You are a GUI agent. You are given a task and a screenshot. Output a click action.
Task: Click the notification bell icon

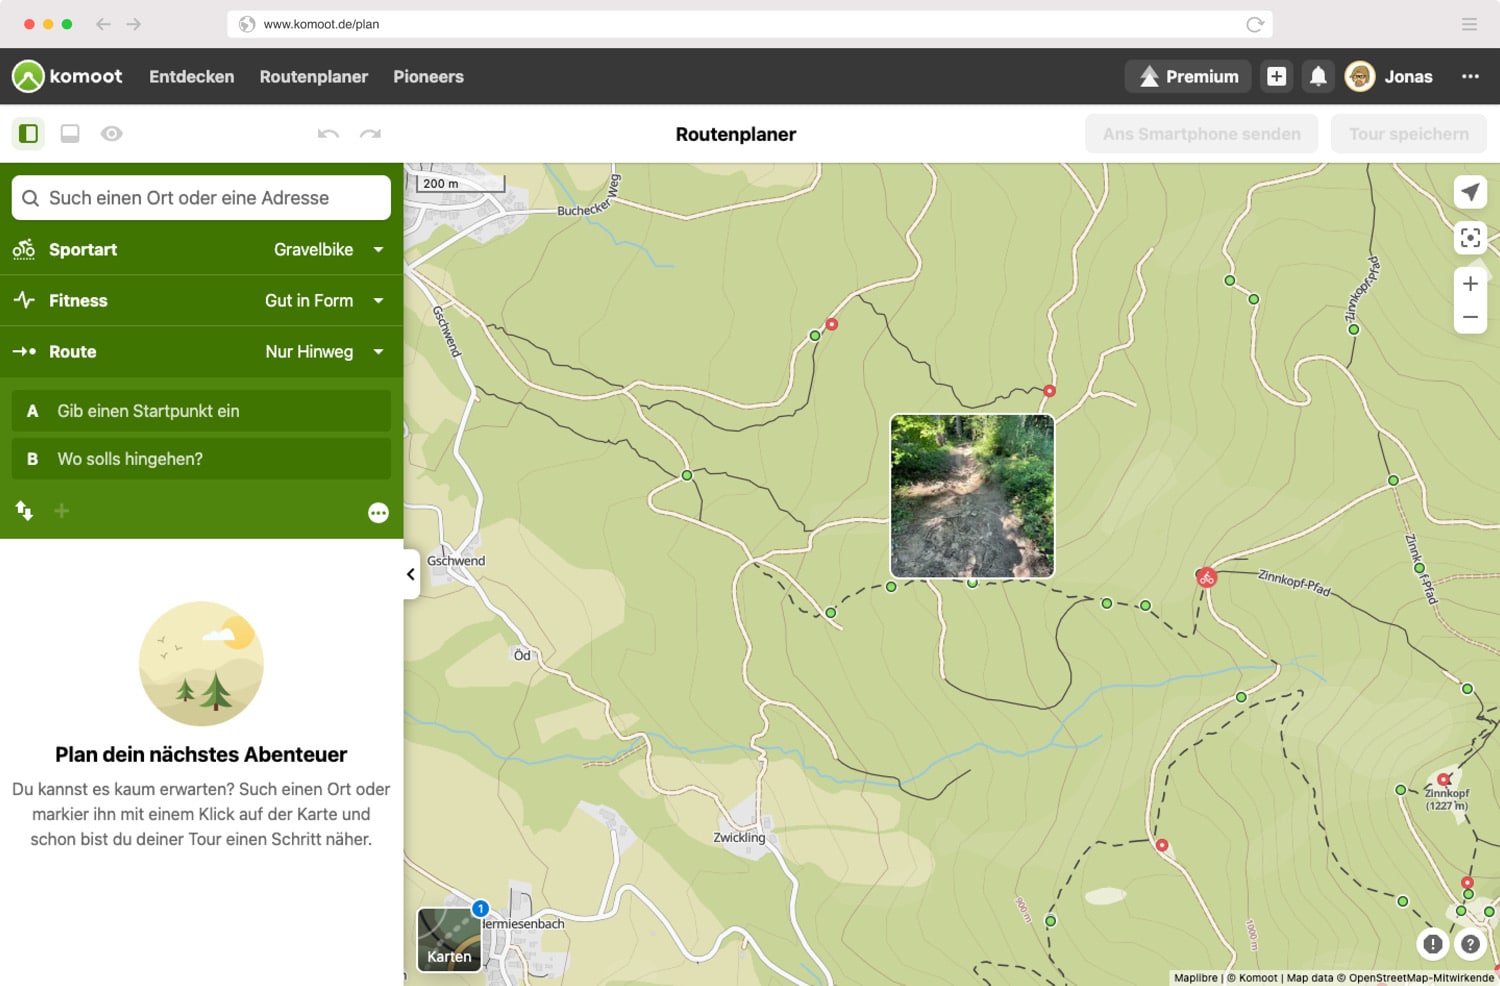[1318, 77]
